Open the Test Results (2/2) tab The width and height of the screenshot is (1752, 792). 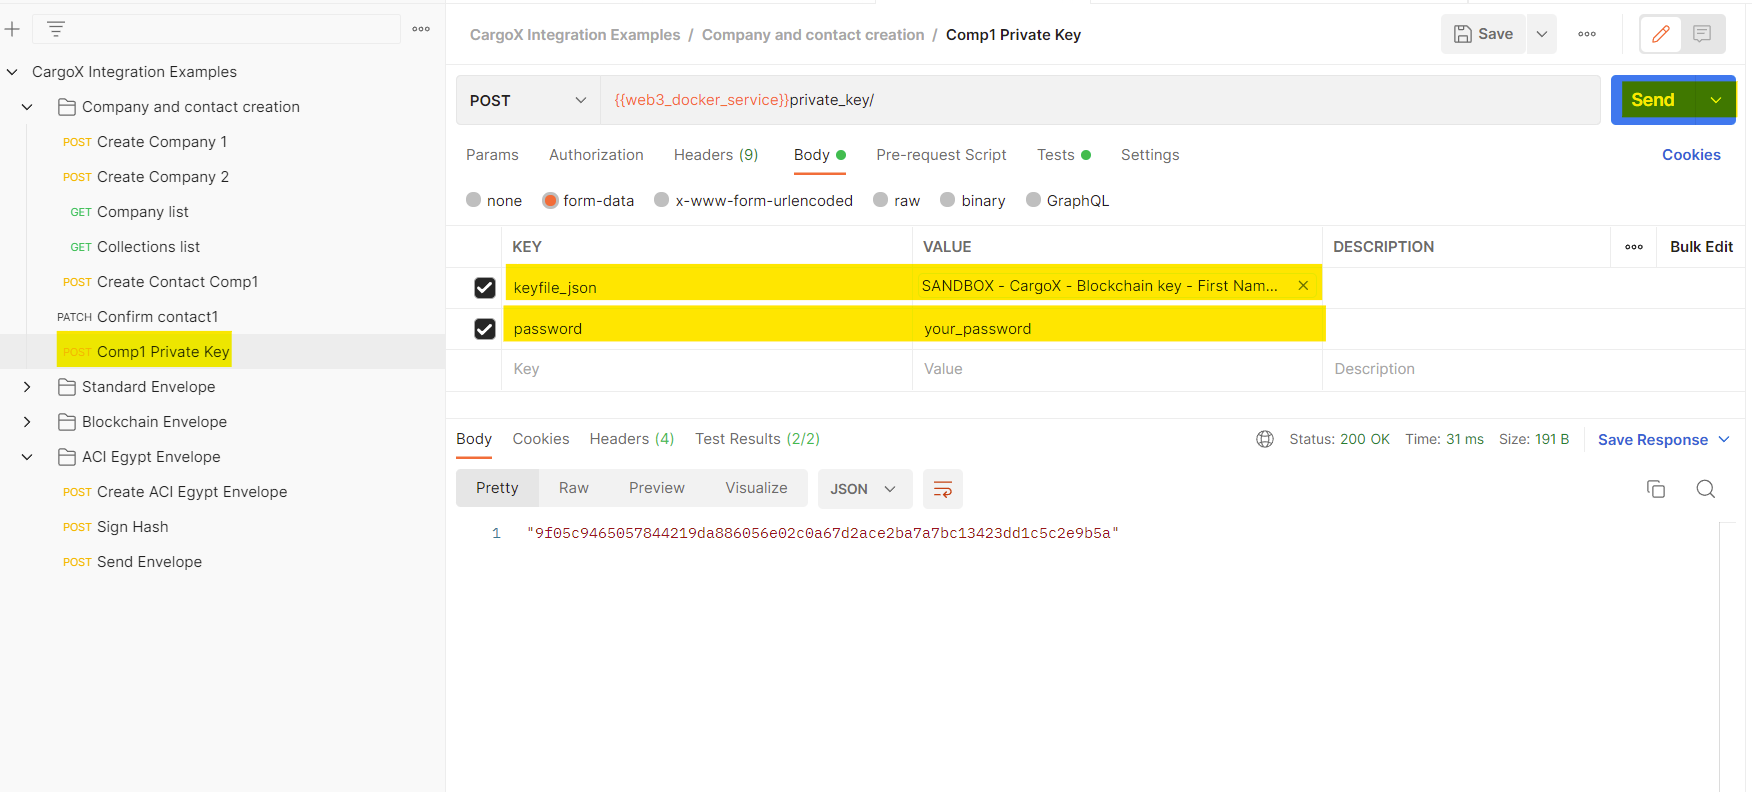757,439
